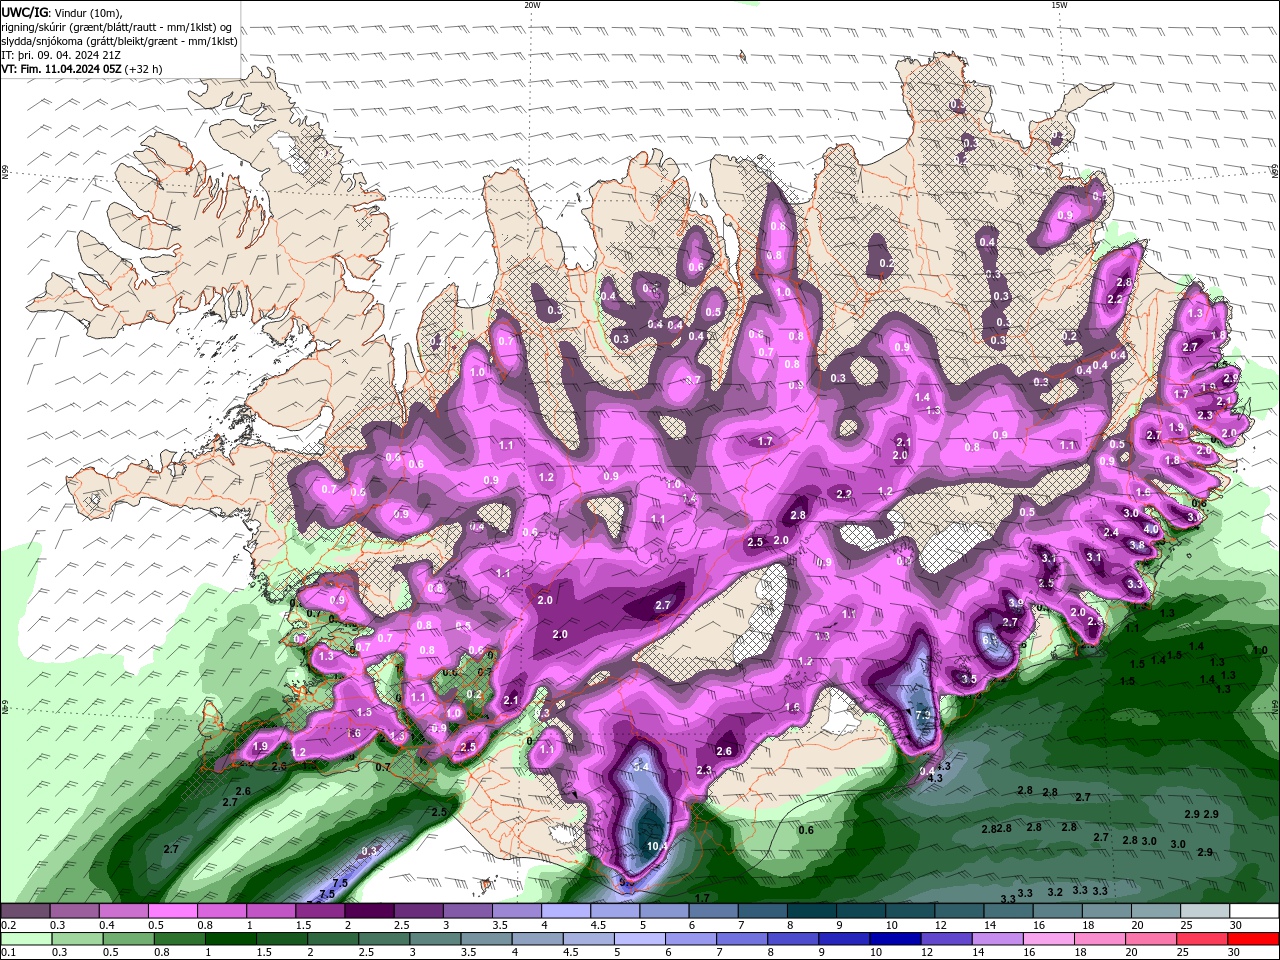The image size is (1280, 960).
Task: Click the '0.2' label in the snow legend
Action: pyautogui.click(x=8, y=926)
